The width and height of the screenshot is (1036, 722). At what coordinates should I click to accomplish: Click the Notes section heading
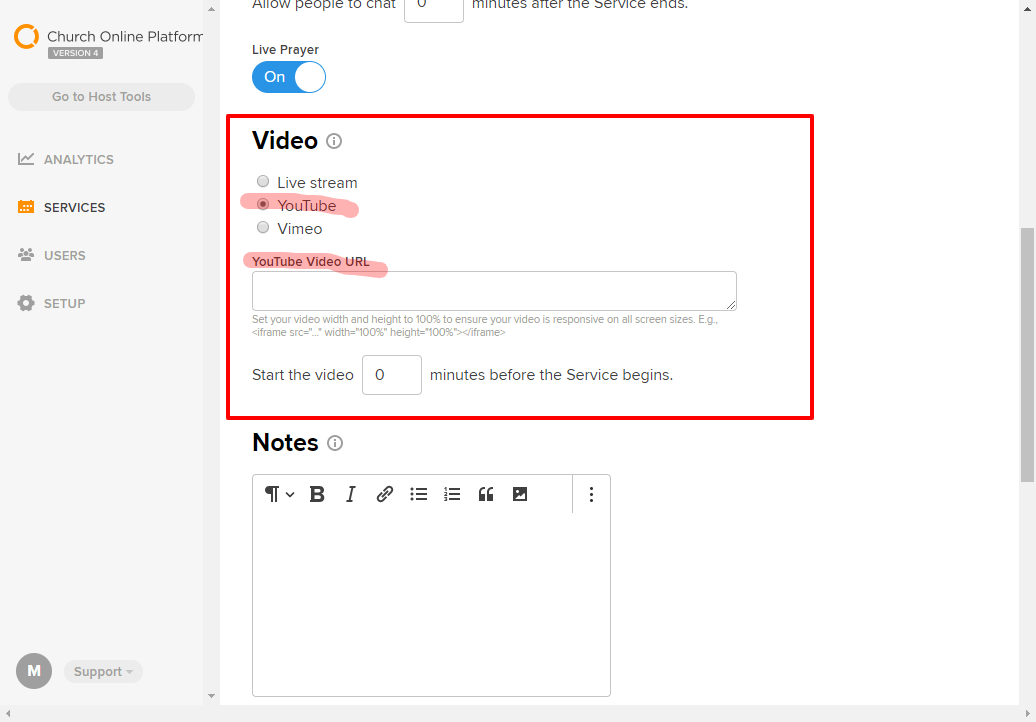[285, 443]
